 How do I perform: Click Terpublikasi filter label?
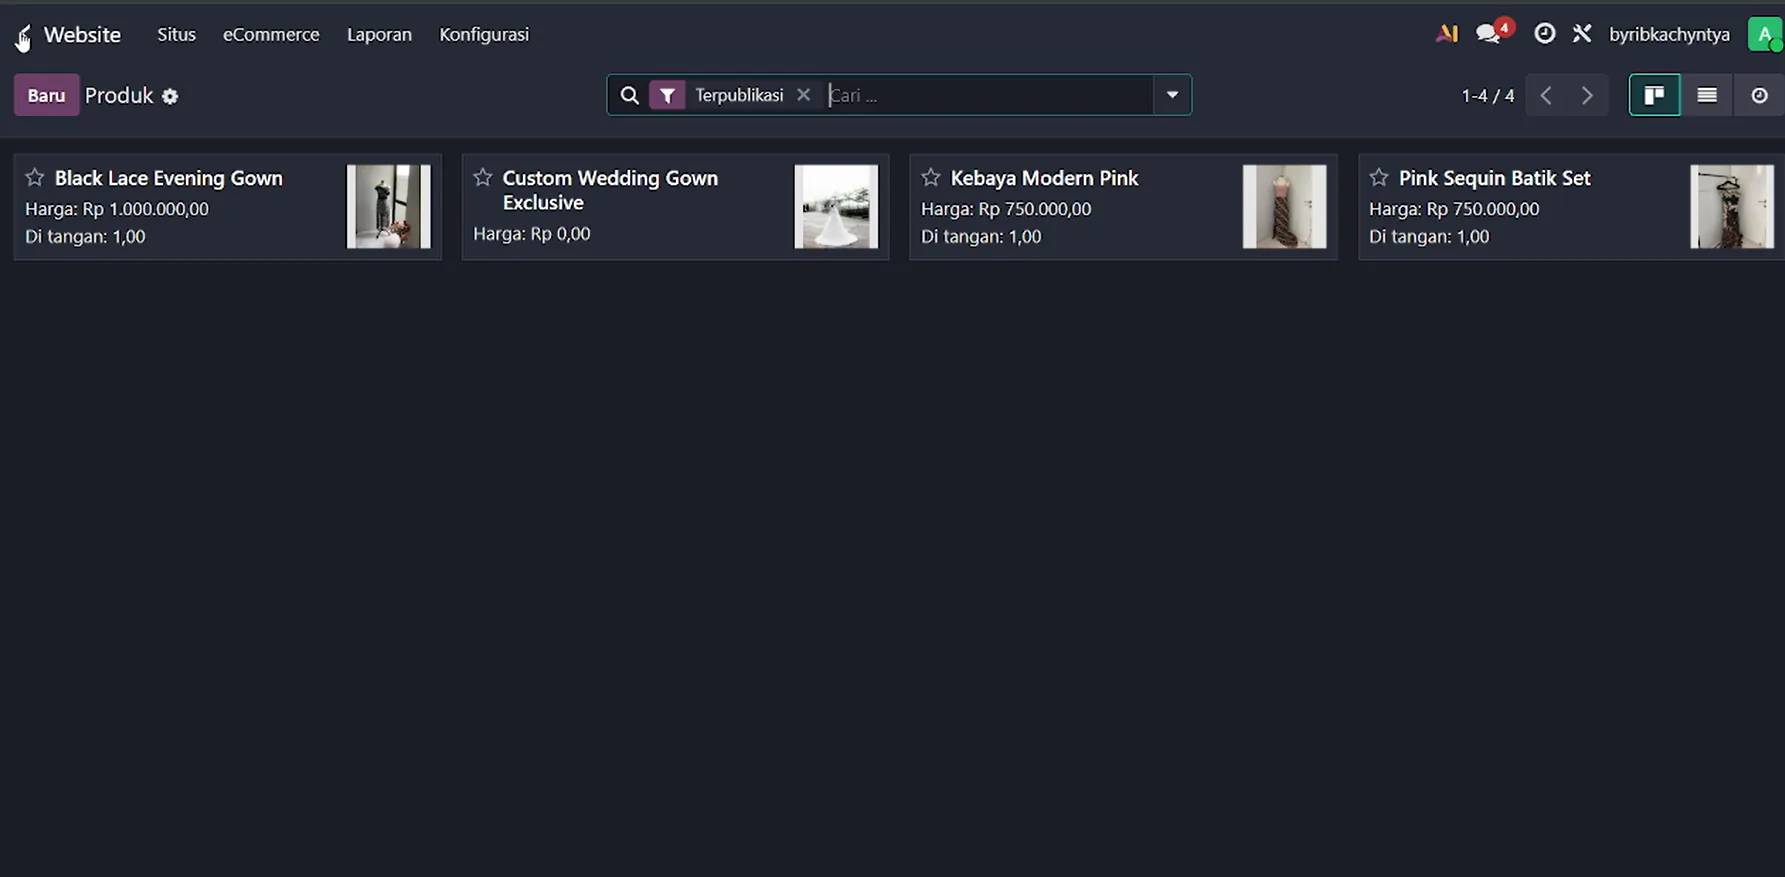tap(739, 95)
